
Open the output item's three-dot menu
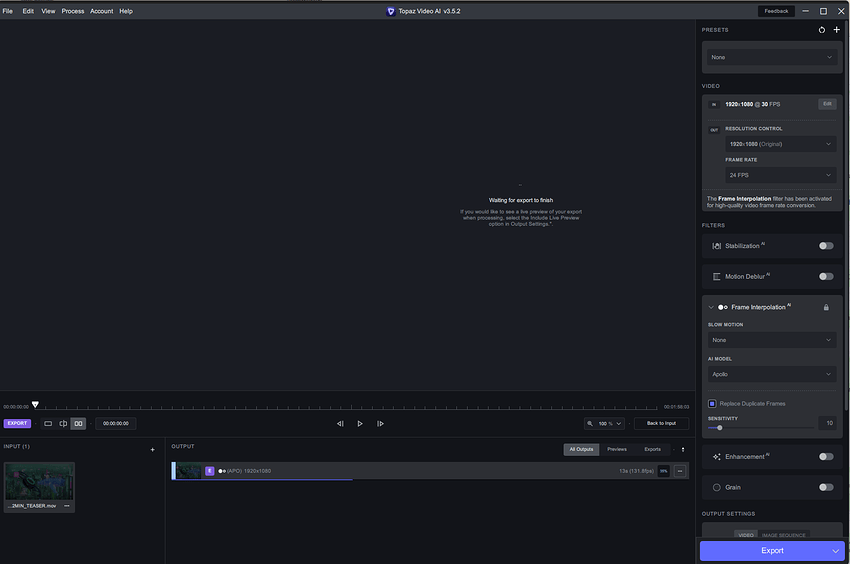coord(680,471)
